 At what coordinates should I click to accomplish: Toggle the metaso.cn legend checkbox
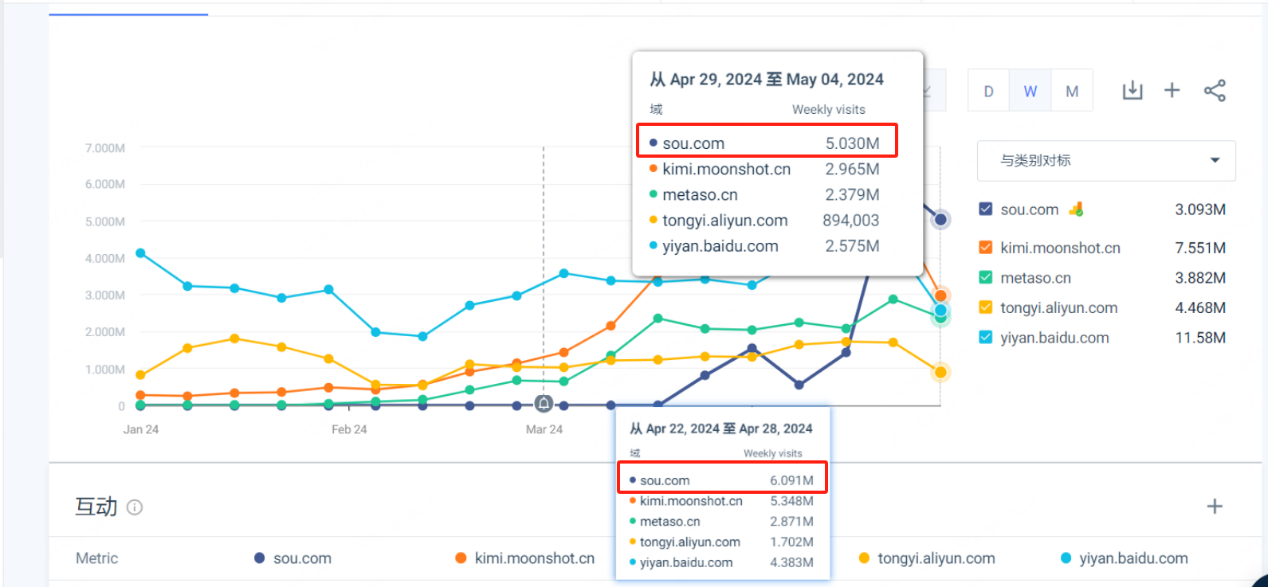(986, 278)
